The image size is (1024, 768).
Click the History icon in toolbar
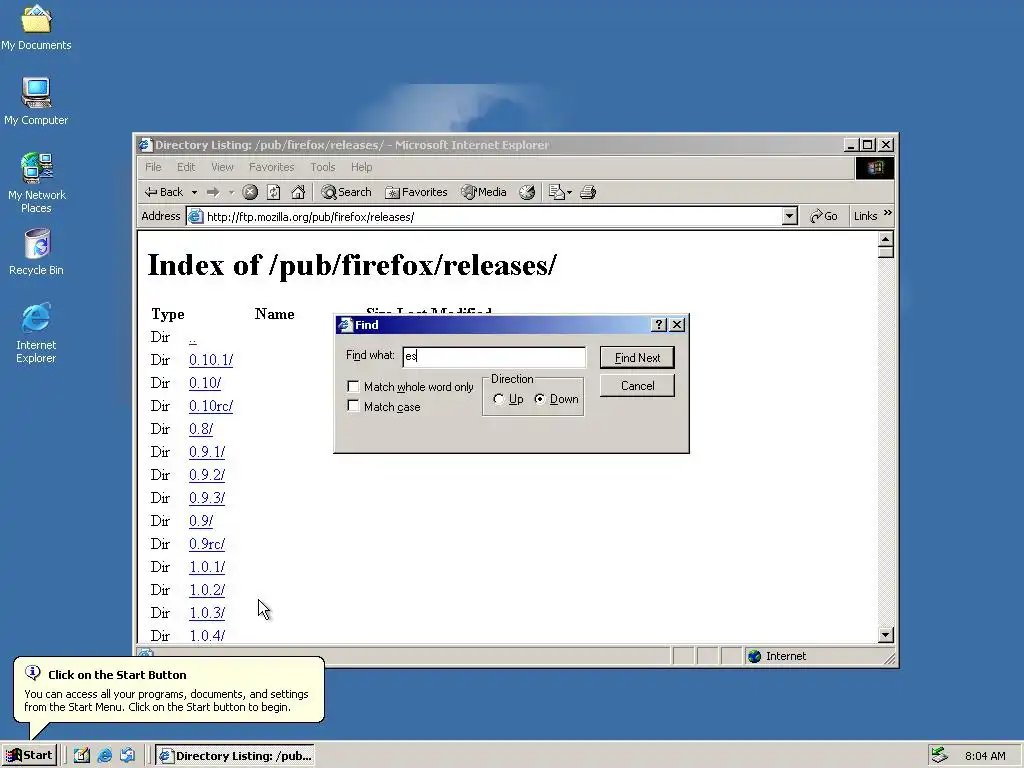tap(527, 192)
